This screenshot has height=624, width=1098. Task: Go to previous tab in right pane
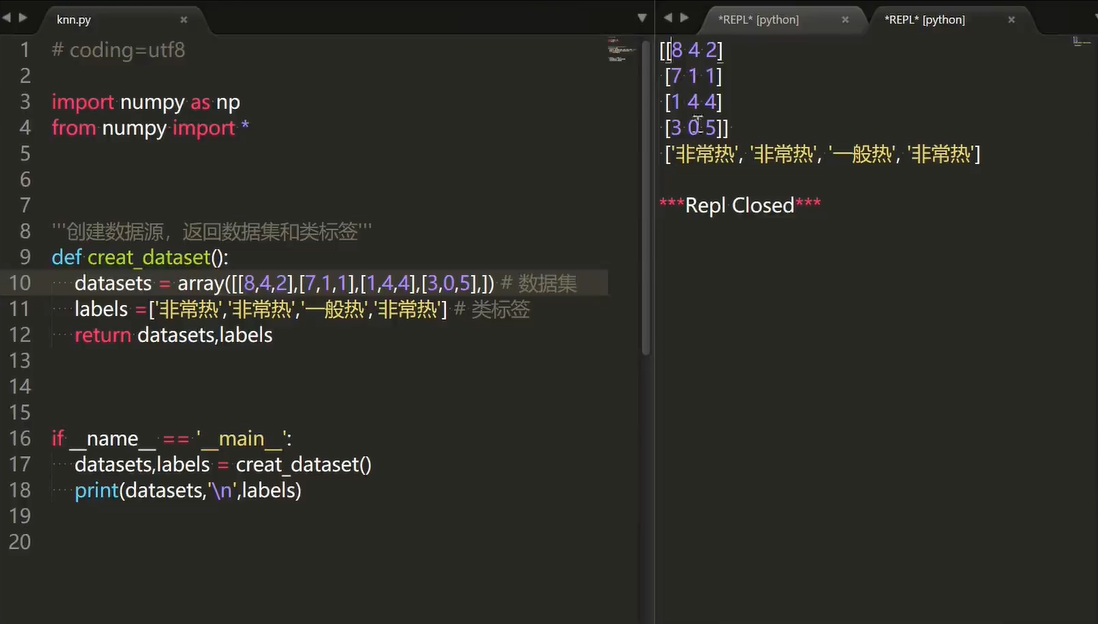point(667,18)
